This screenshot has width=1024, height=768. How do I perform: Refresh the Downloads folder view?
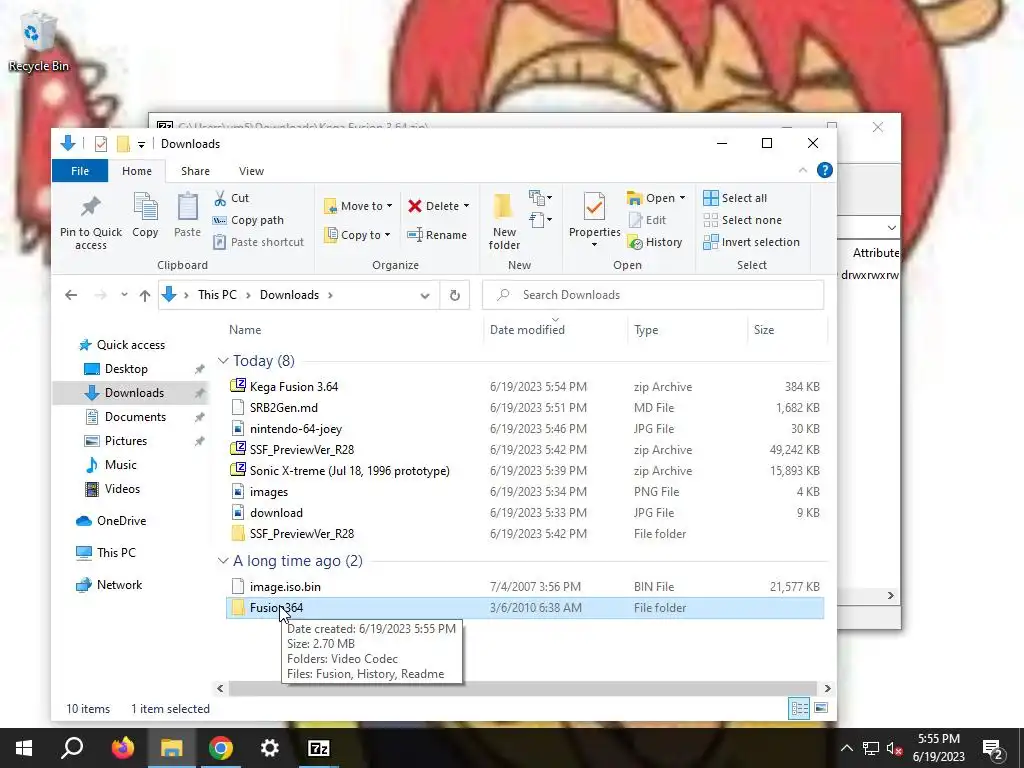(455, 295)
